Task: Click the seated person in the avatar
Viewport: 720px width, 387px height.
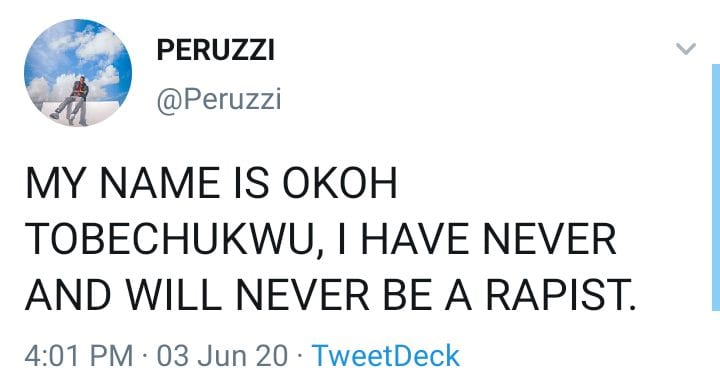Action: 73,102
